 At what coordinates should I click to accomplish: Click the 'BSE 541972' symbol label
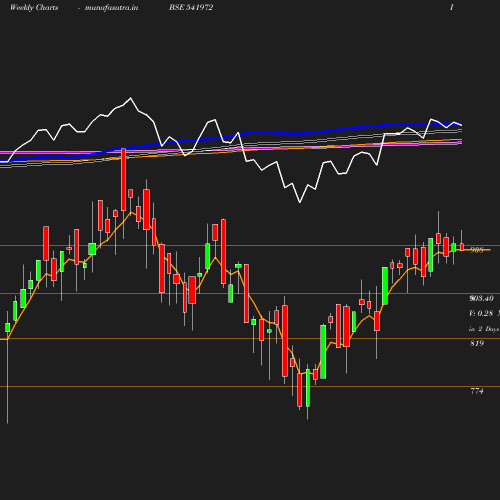[x=191, y=7]
